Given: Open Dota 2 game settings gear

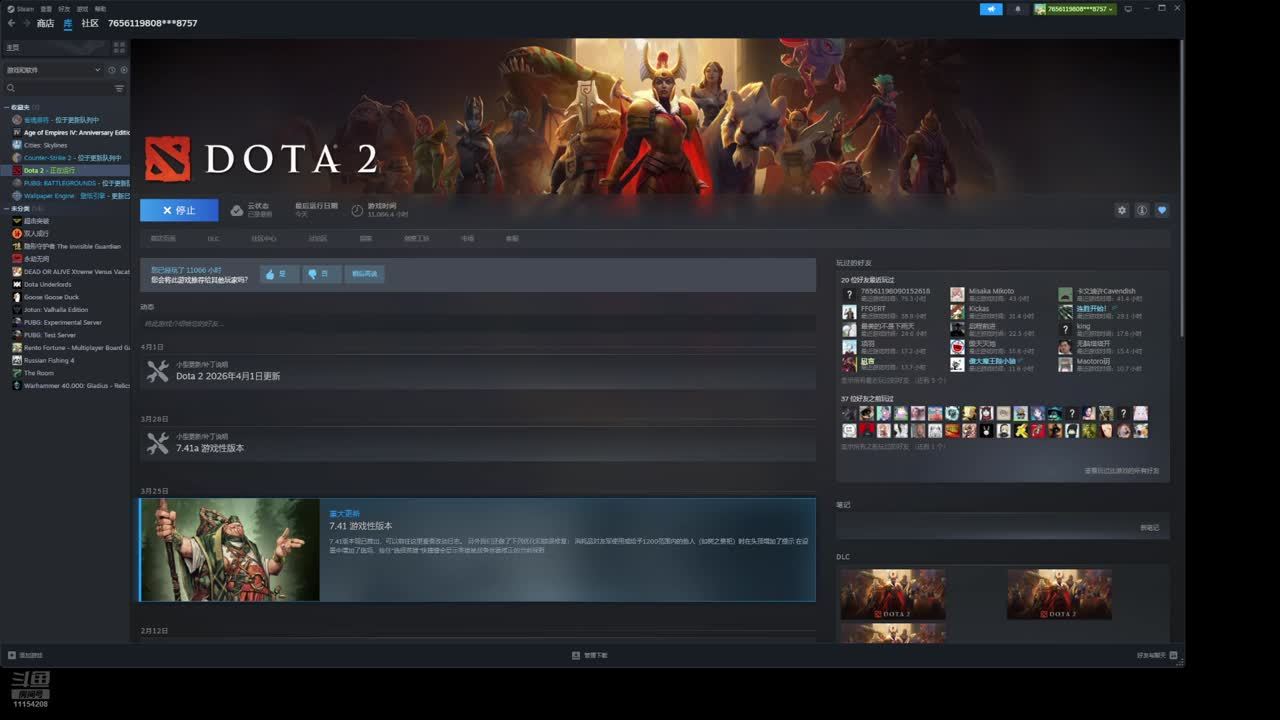Looking at the screenshot, I should 1121,210.
